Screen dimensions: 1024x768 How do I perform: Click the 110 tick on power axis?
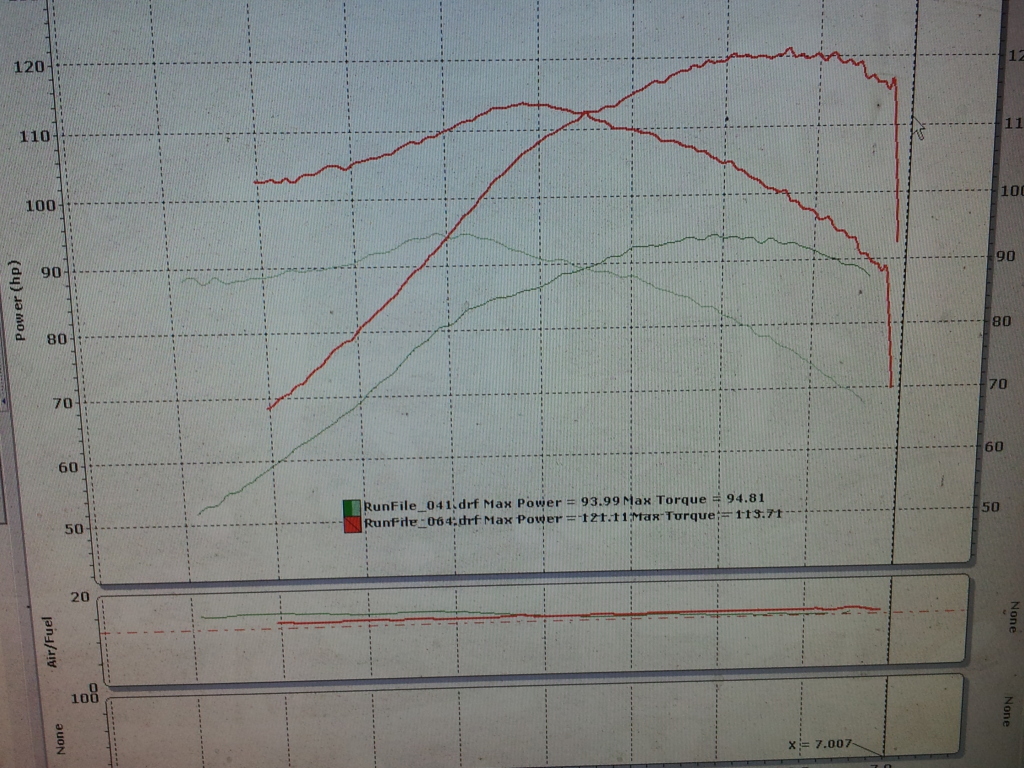tap(33, 136)
